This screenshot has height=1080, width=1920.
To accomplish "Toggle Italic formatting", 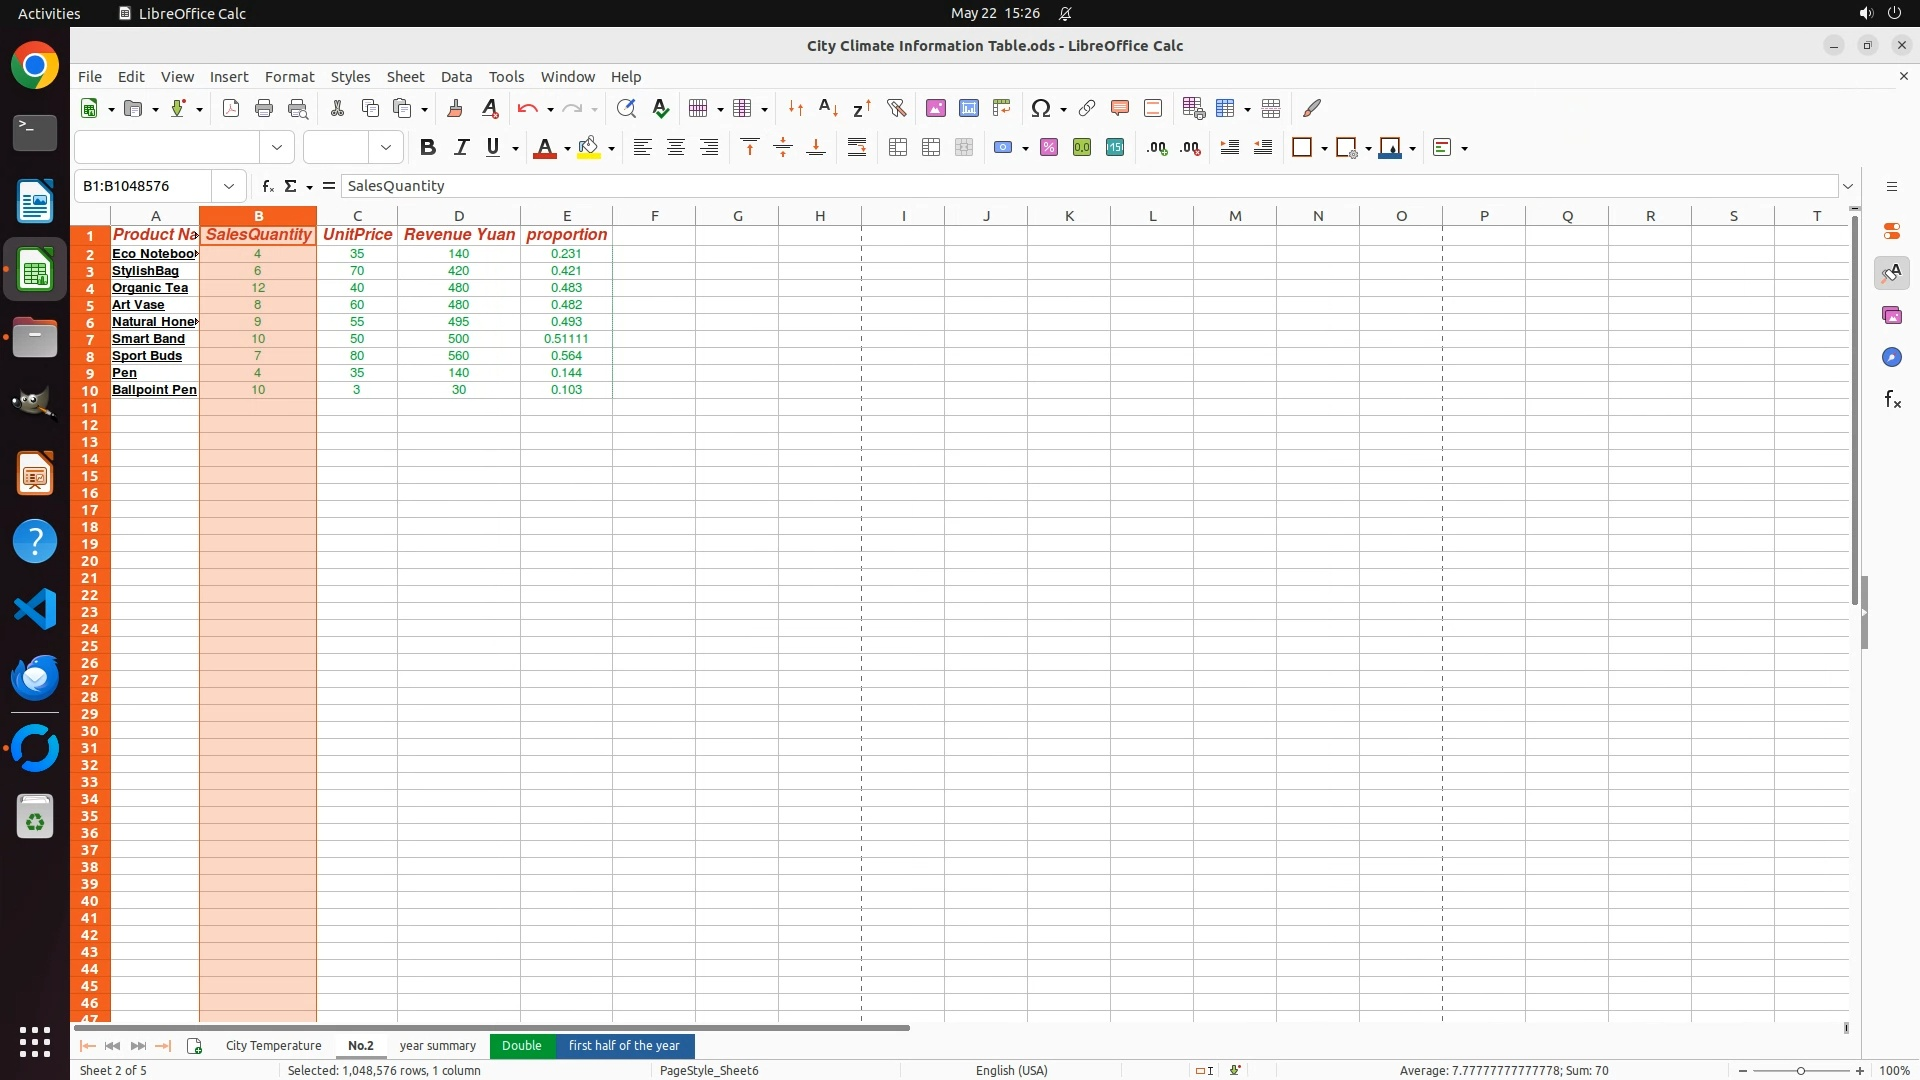I will pos(461,148).
